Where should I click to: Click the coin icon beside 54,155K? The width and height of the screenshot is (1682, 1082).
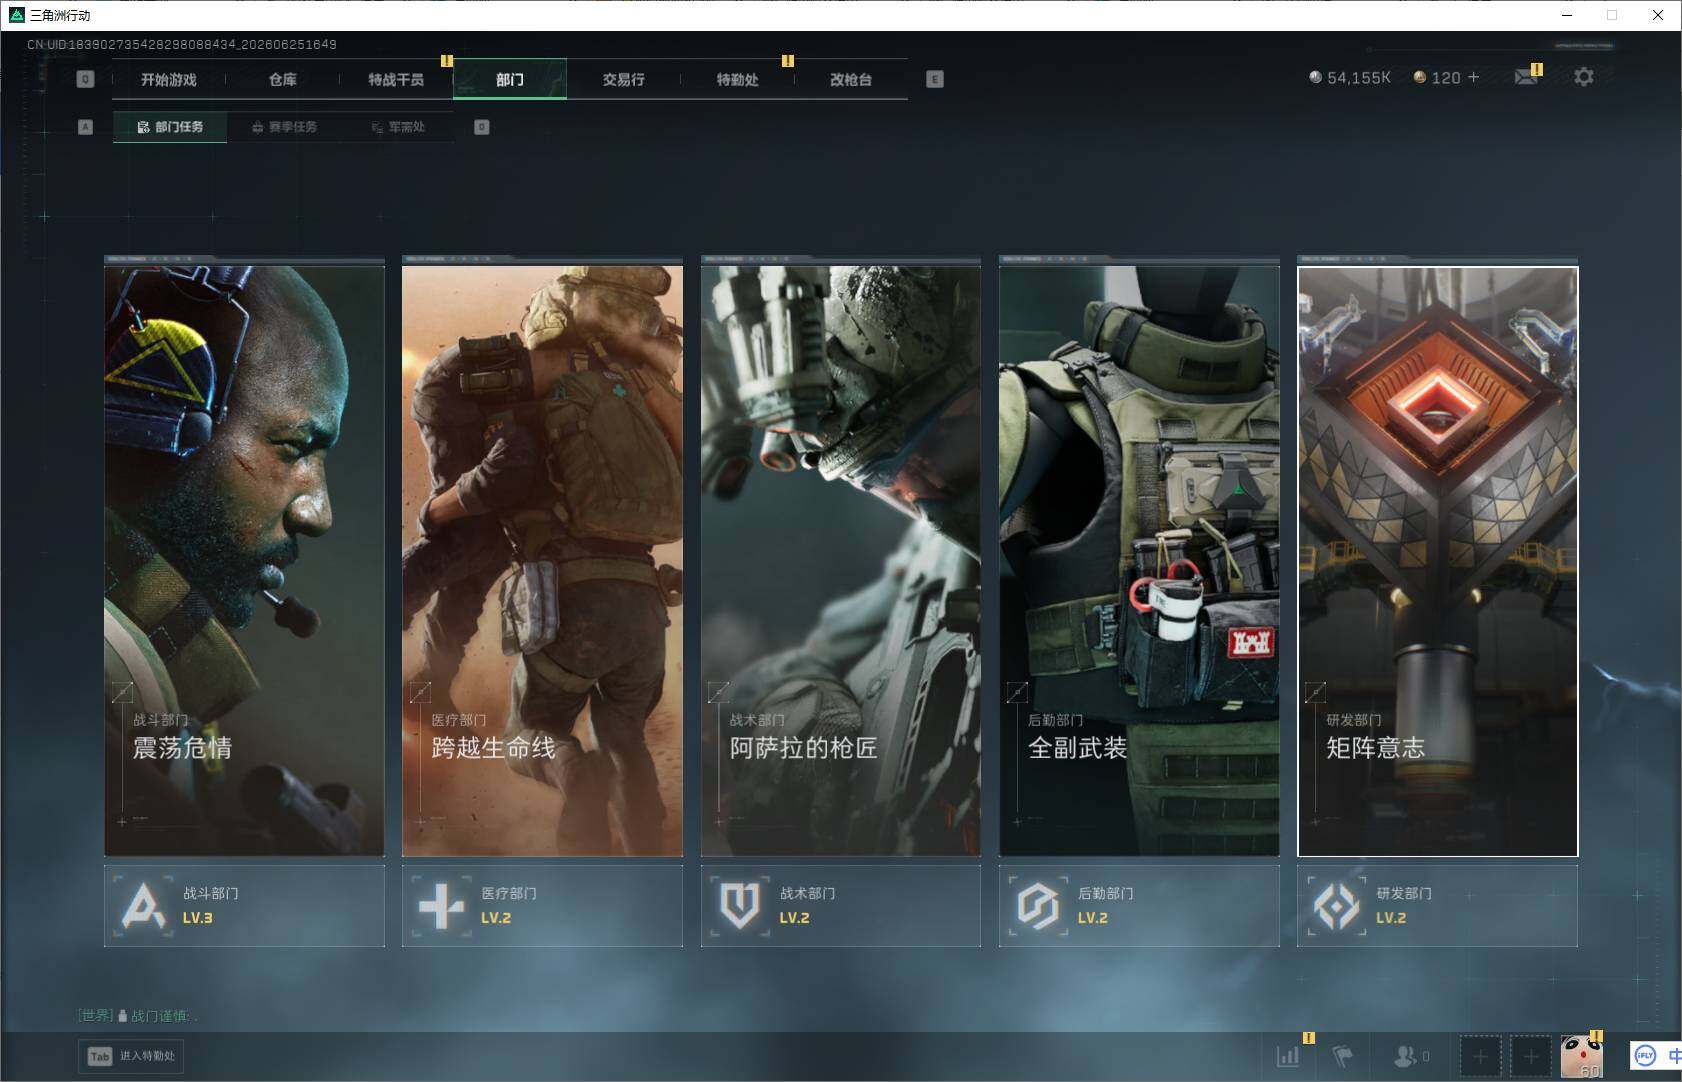click(1315, 77)
